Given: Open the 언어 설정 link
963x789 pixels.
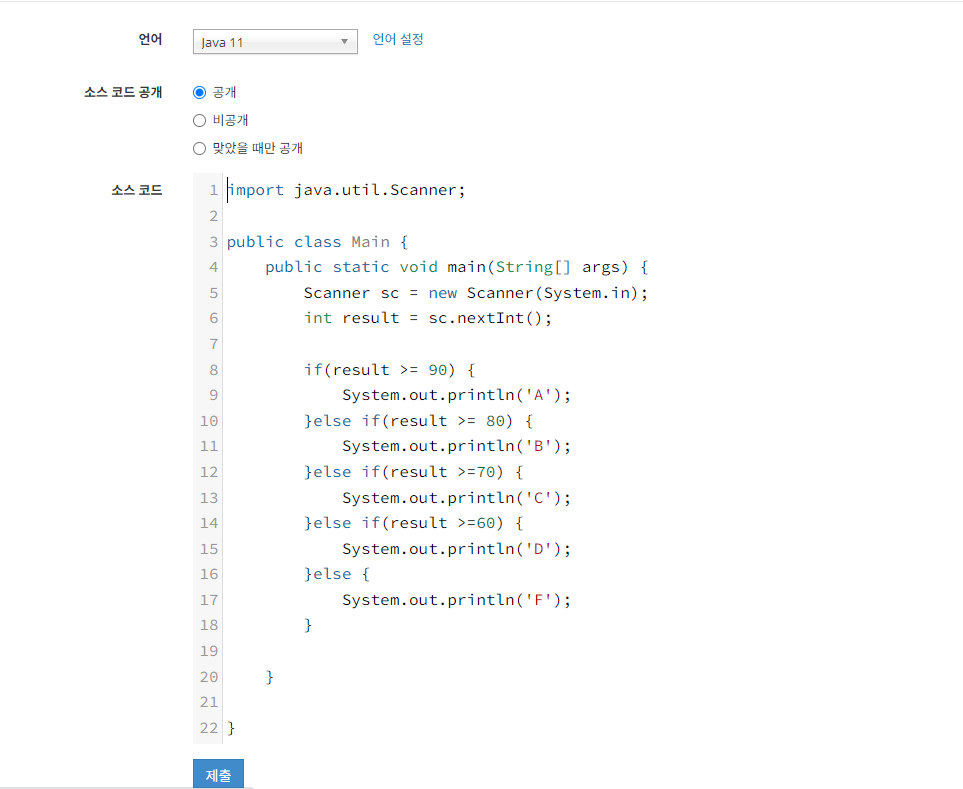Looking at the screenshot, I should click(398, 39).
